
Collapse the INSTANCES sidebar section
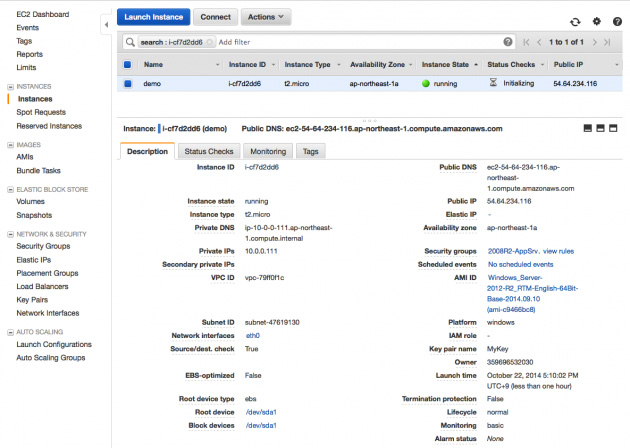pos(10,87)
